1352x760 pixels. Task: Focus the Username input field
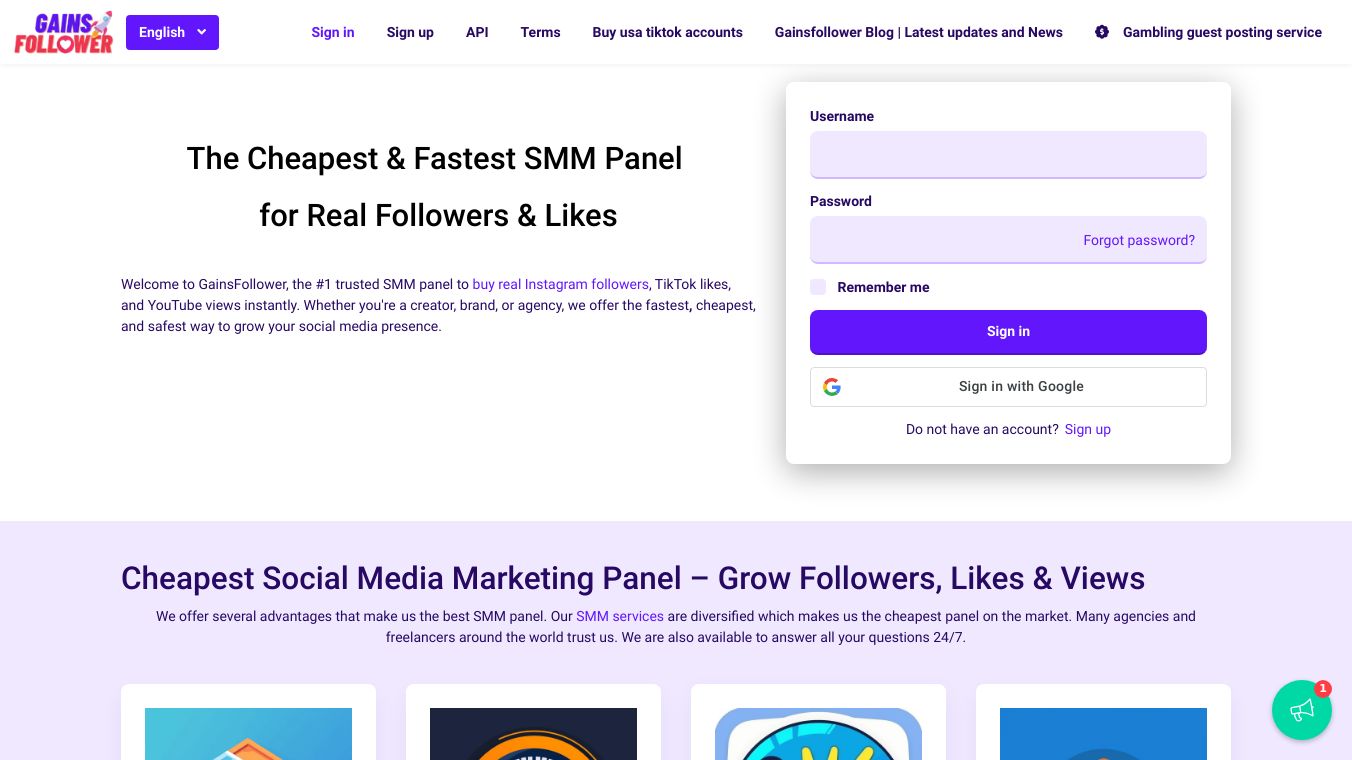tap(1008, 155)
